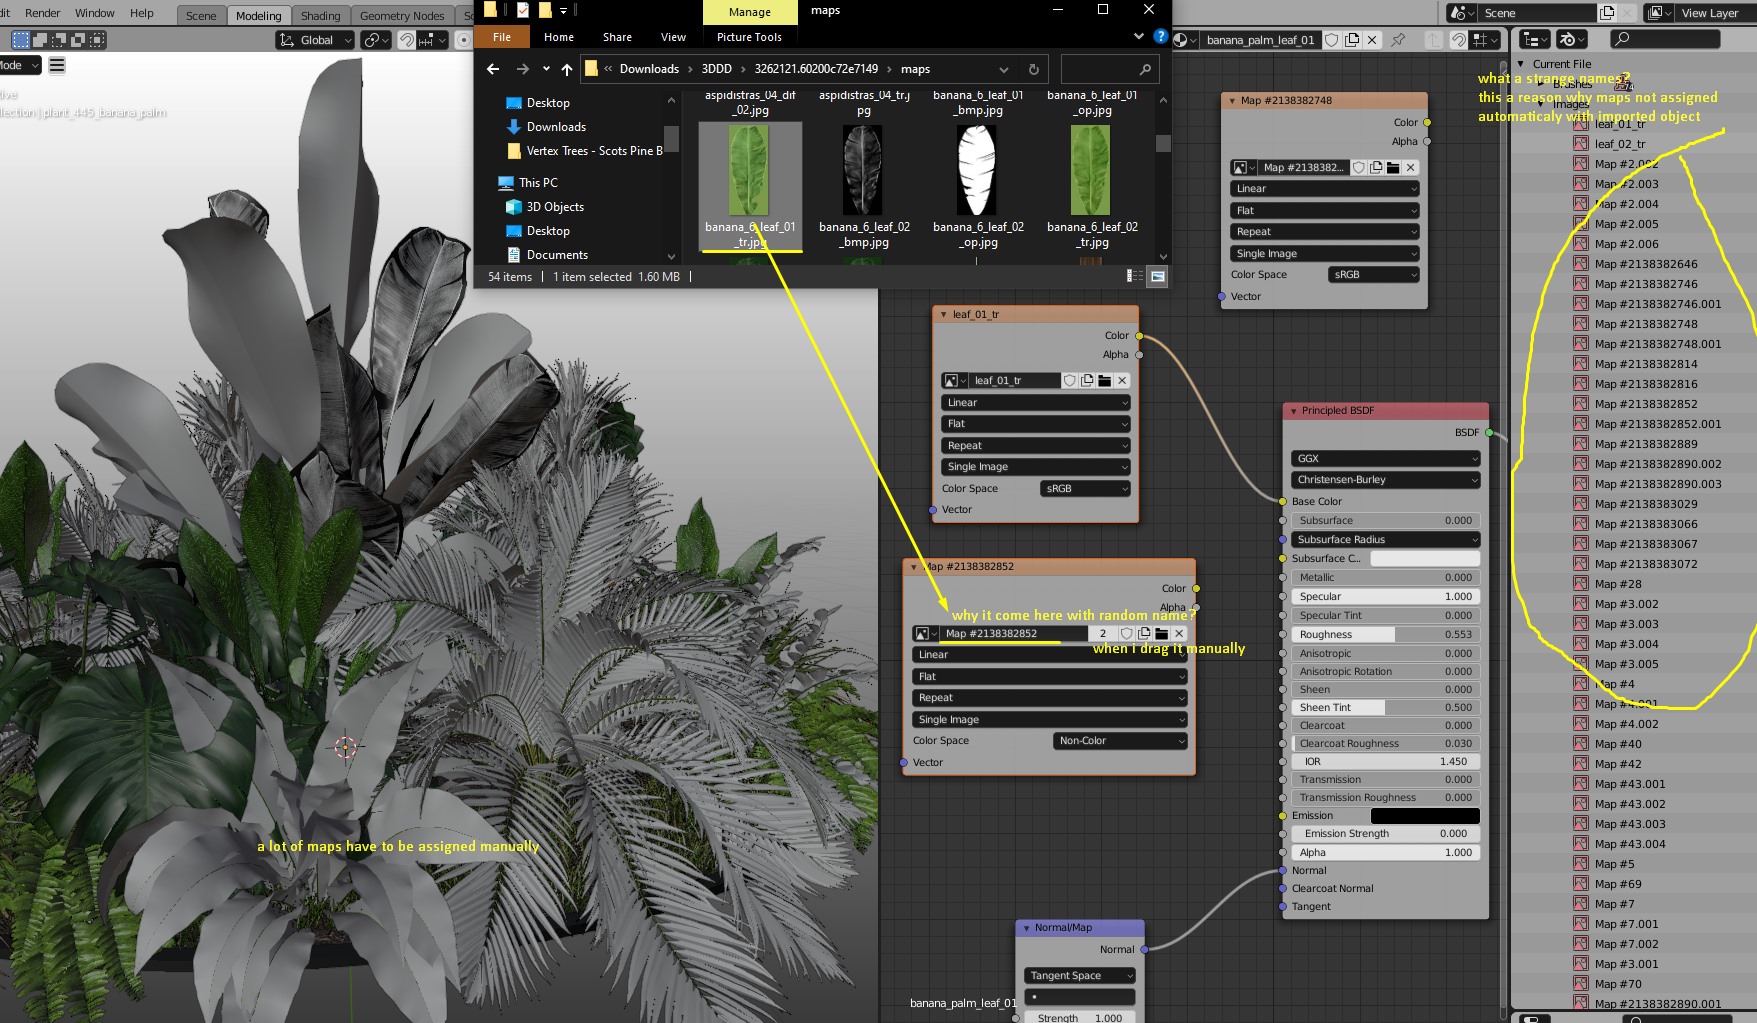Image resolution: width=1757 pixels, height=1023 pixels.
Task: Refresh the Explorer maps folder
Action: coord(1034,69)
